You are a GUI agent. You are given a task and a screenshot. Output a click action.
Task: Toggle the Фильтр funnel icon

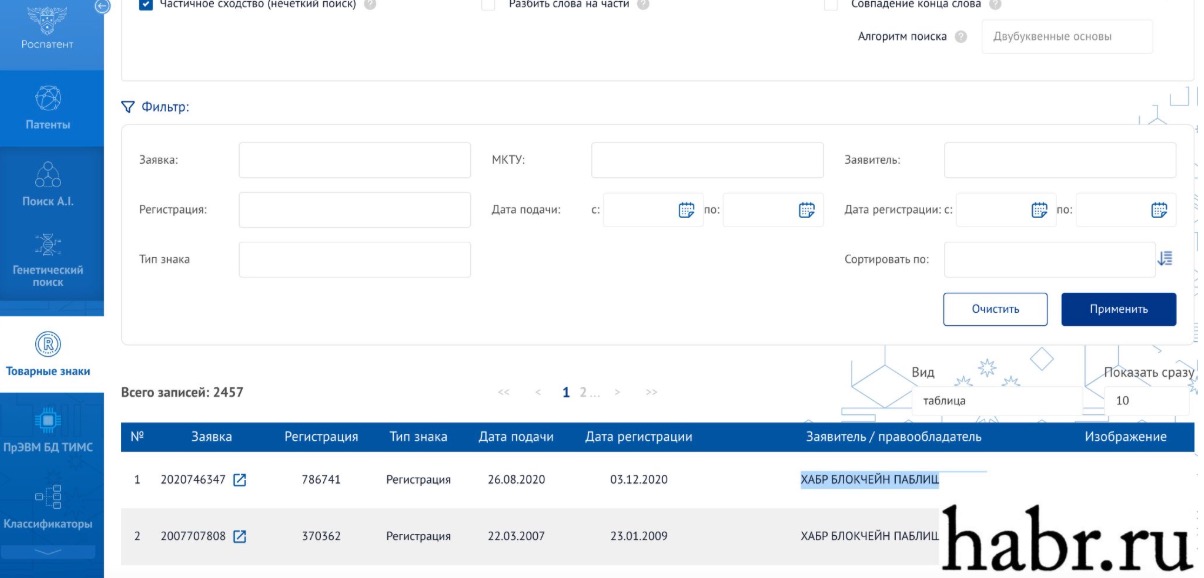[x=127, y=107]
